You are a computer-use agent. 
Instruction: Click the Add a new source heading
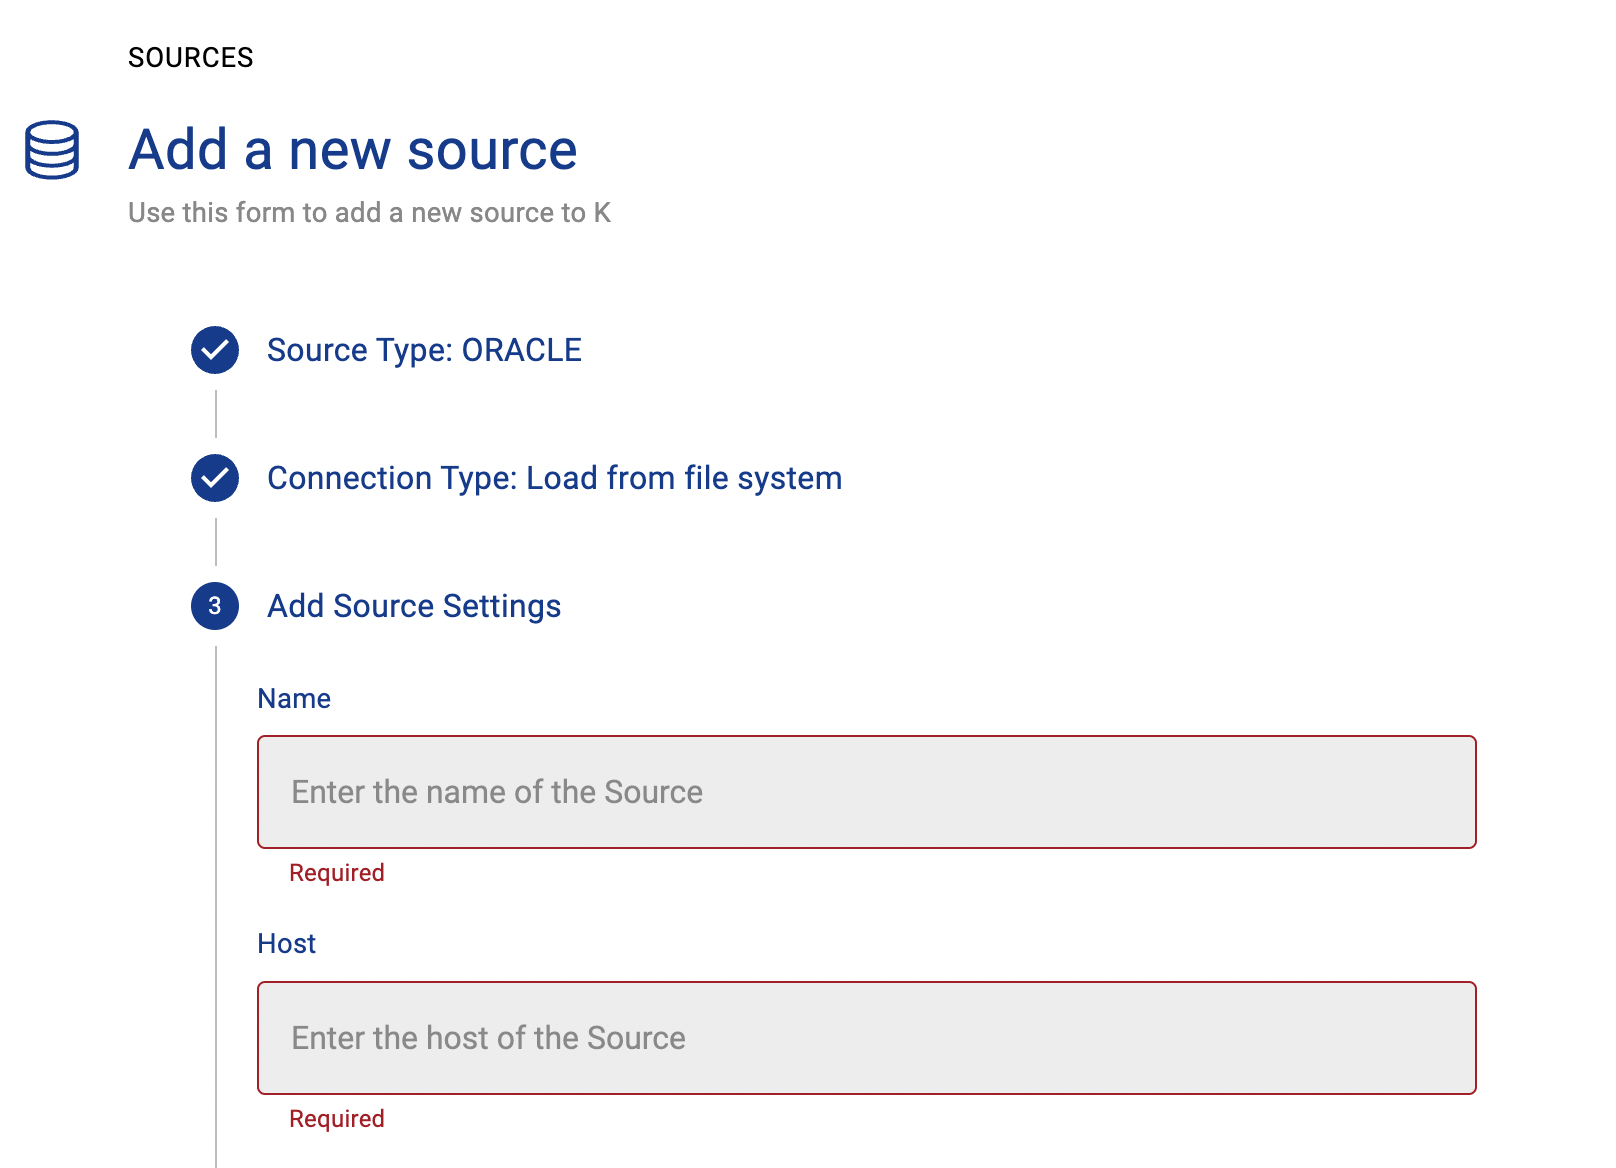coord(353,150)
